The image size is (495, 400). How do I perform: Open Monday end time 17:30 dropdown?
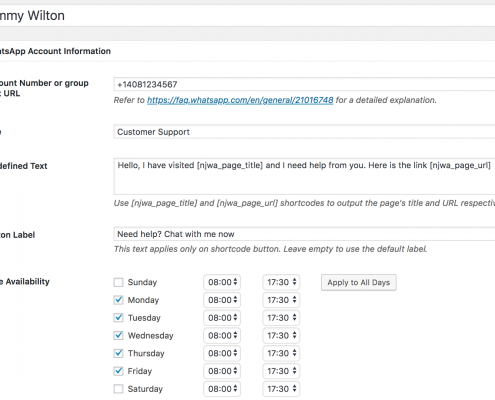[281, 300]
